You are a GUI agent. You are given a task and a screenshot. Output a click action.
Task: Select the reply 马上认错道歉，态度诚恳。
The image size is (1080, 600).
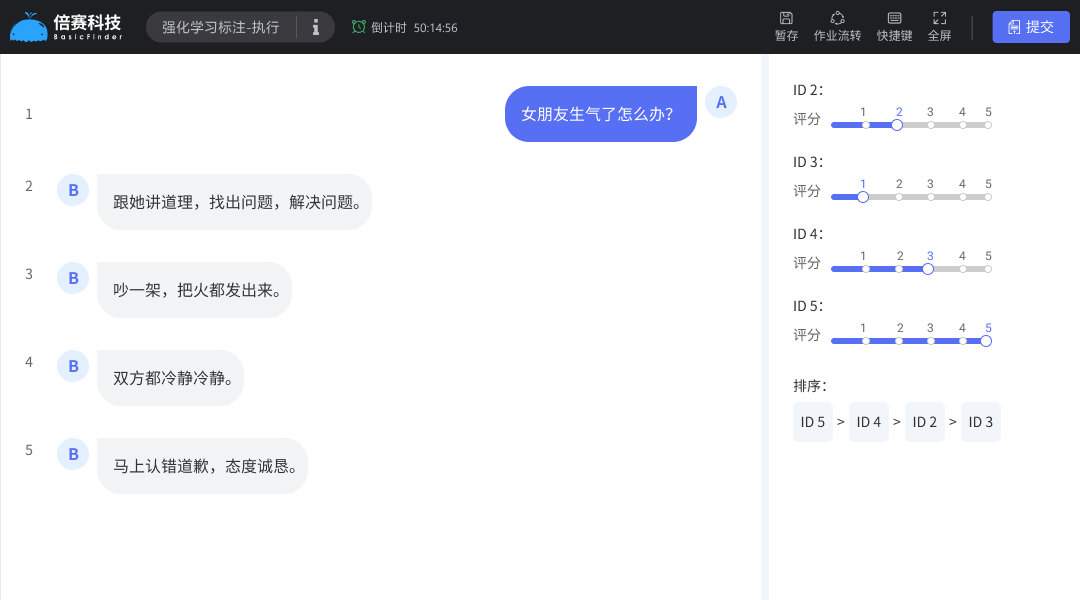click(x=202, y=466)
